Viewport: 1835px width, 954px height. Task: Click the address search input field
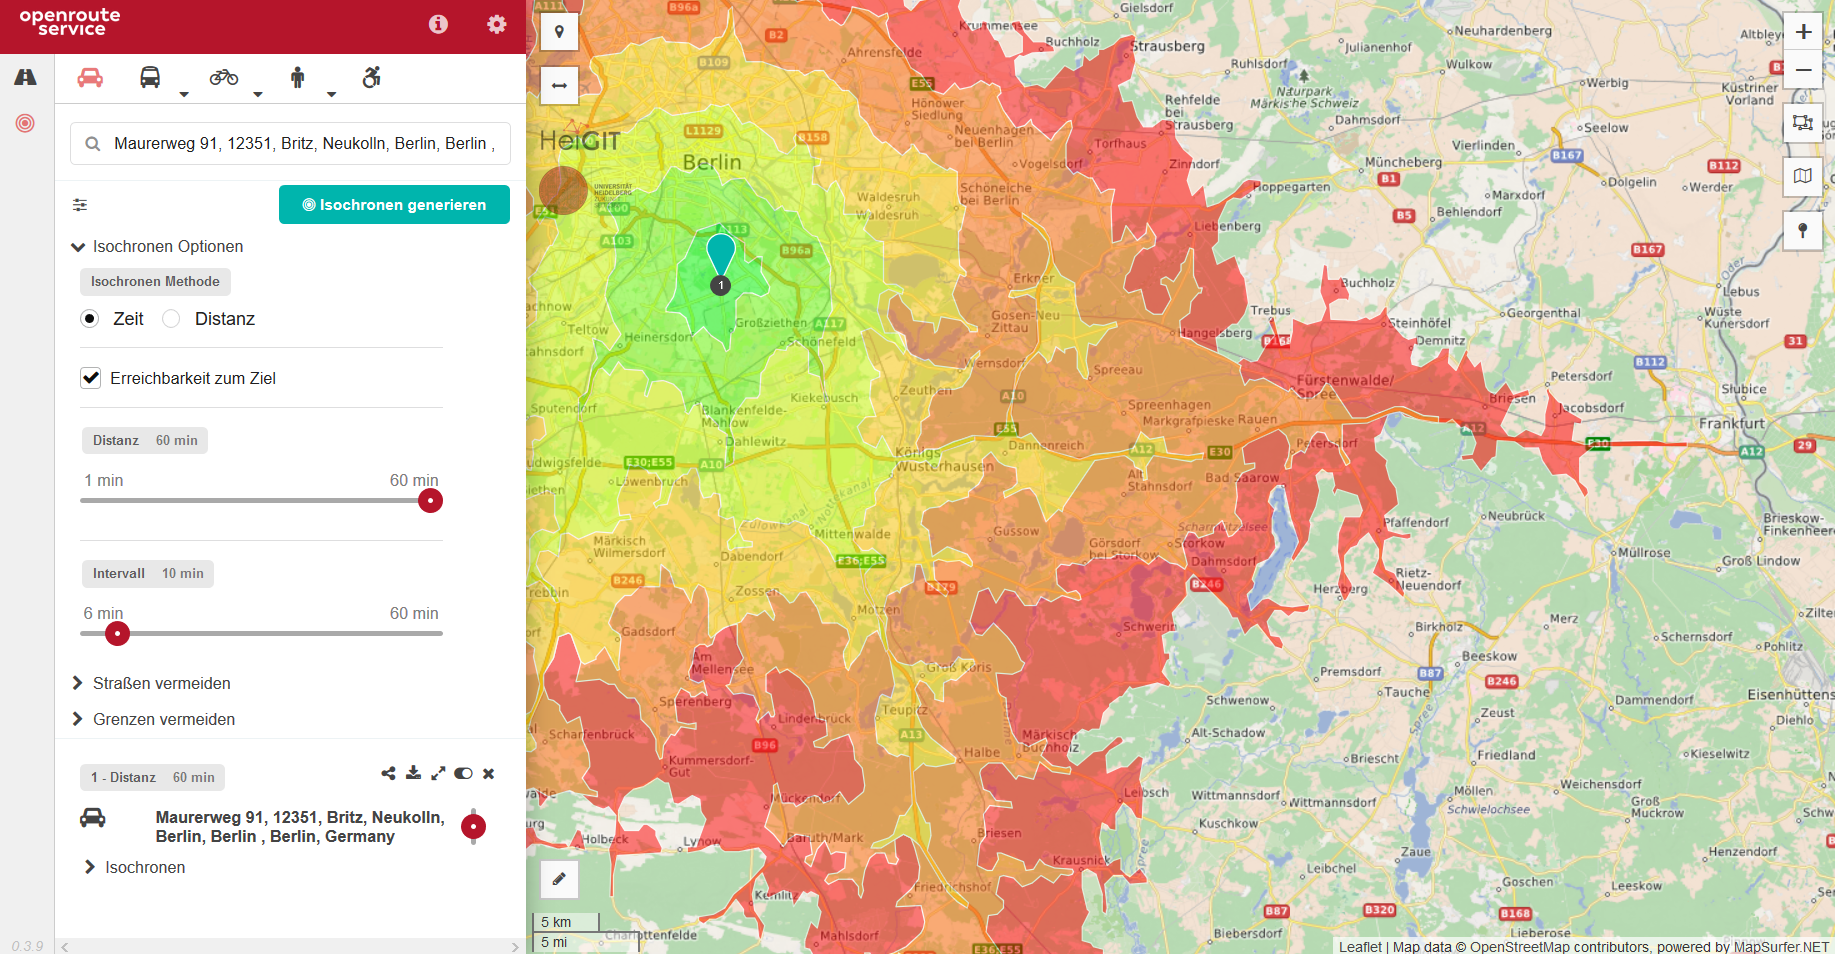pyautogui.click(x=300, y=144)
